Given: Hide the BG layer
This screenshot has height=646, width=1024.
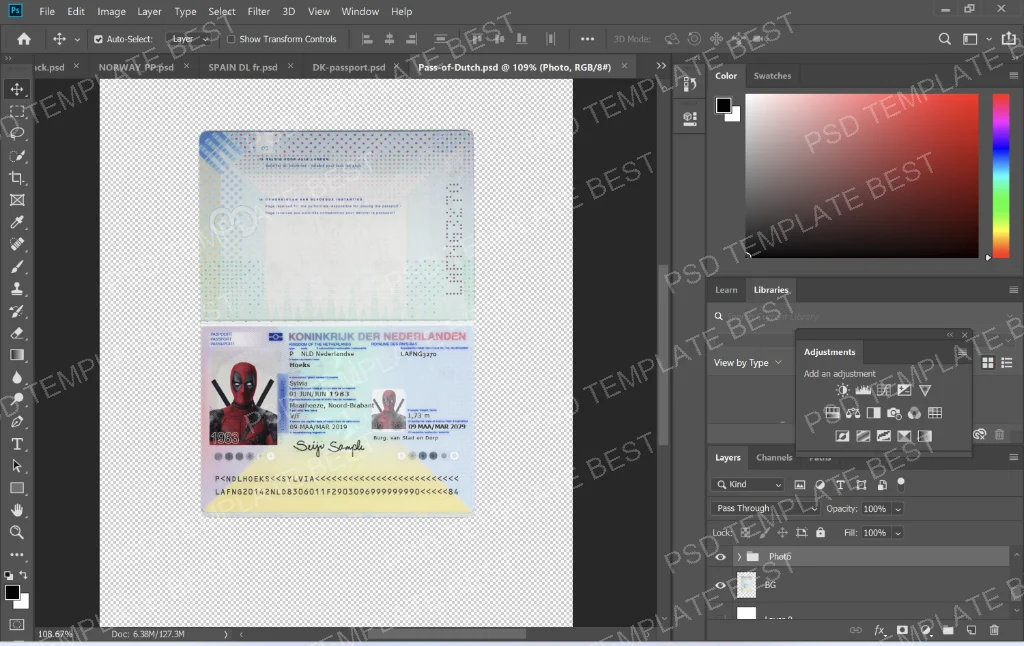Looking at the screenshot, I should pos(720,585).
